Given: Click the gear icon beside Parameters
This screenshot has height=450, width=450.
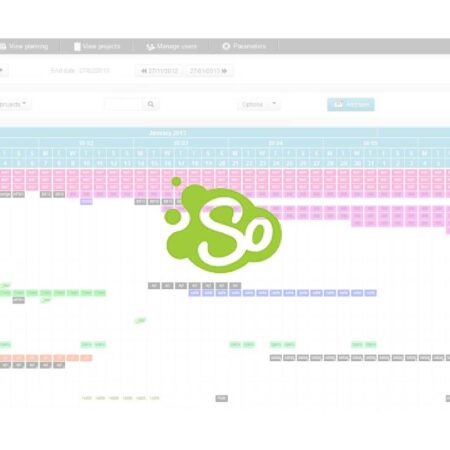Looking at the screenshot, I should (x=226, y=46).
